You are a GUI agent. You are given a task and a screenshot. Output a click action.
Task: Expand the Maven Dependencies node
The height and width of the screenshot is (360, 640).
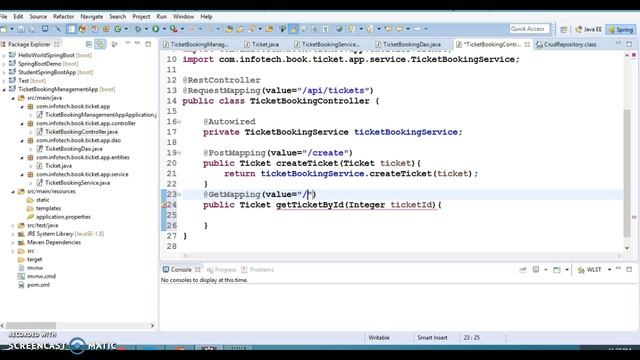tap(13, 242)
